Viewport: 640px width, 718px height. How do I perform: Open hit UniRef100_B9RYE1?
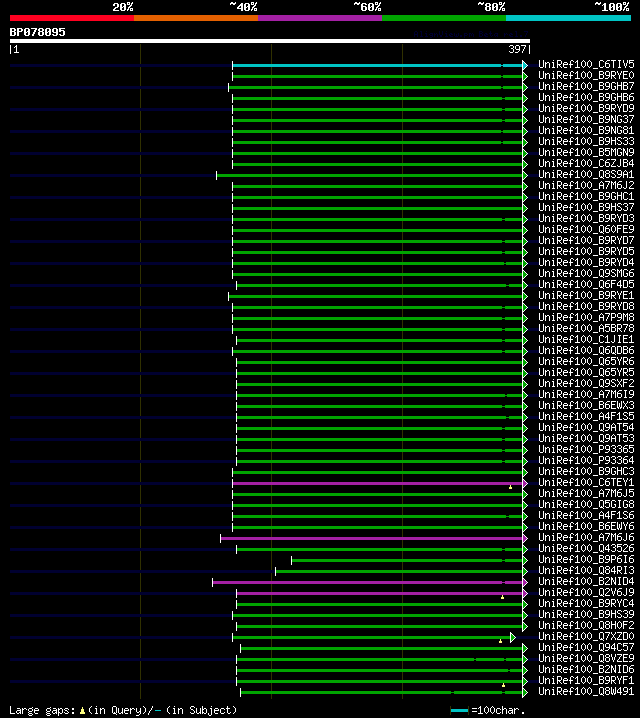coord(586,295)
